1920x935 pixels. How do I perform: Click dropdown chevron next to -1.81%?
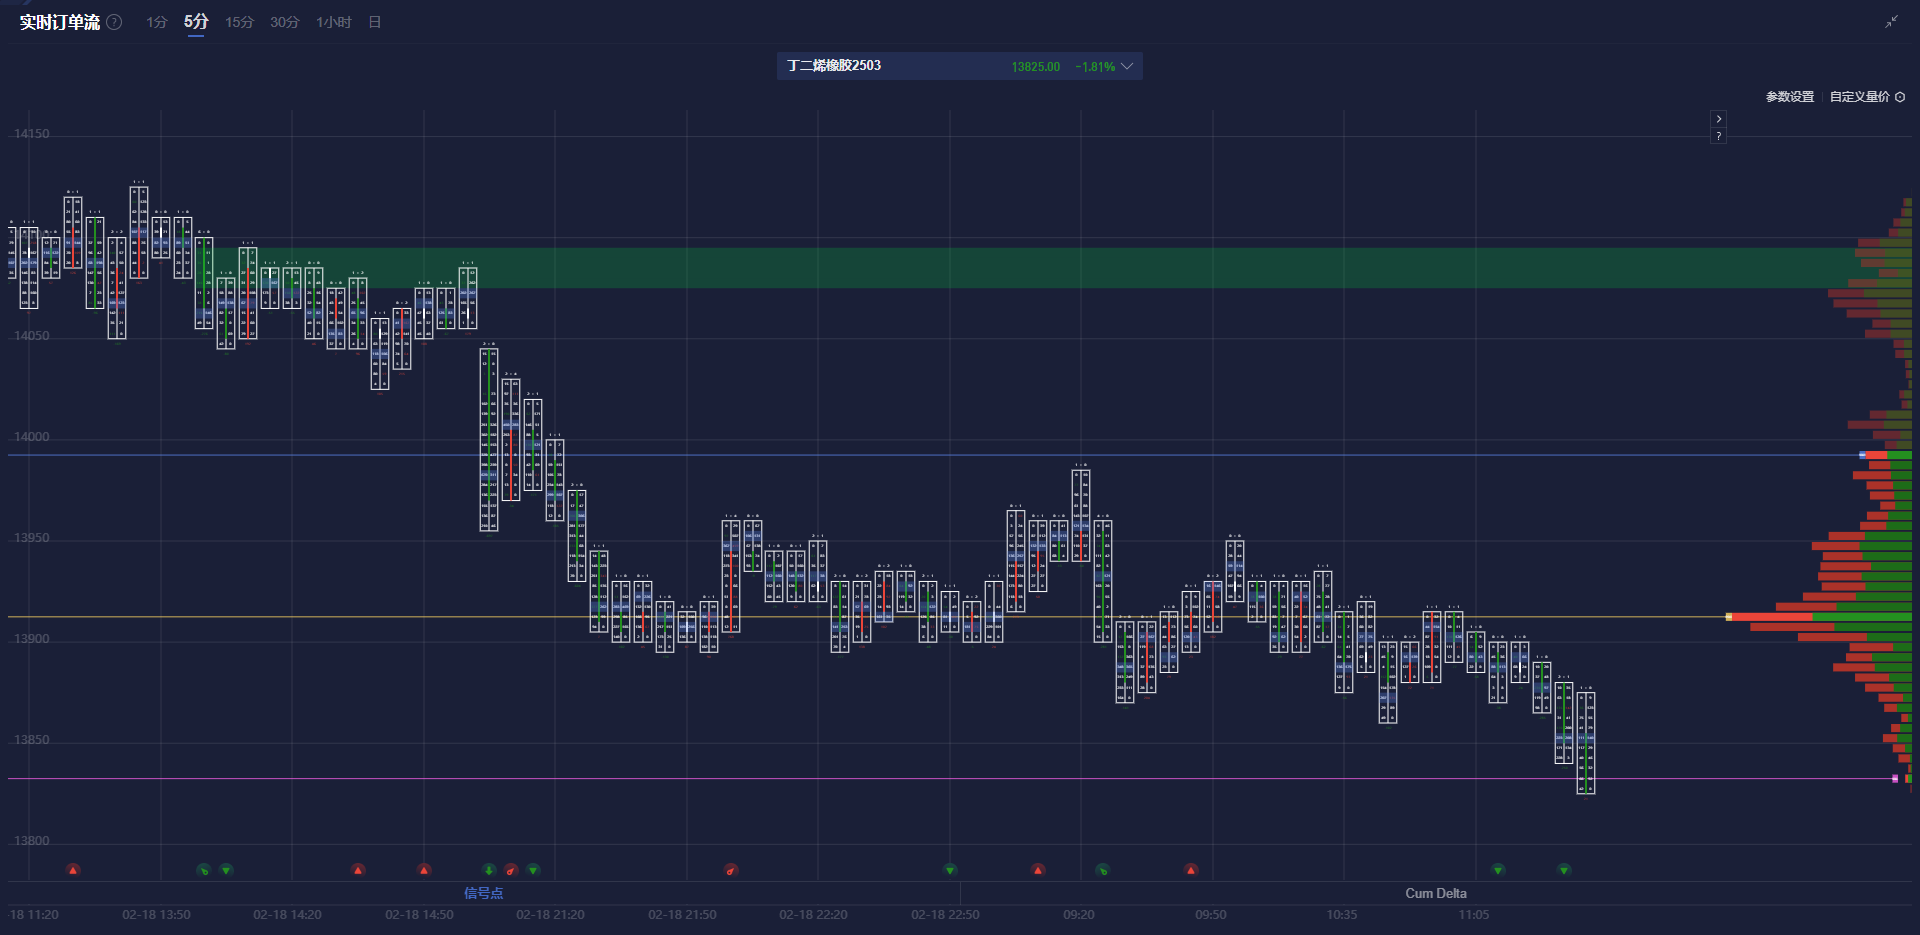coord(1127,66)
